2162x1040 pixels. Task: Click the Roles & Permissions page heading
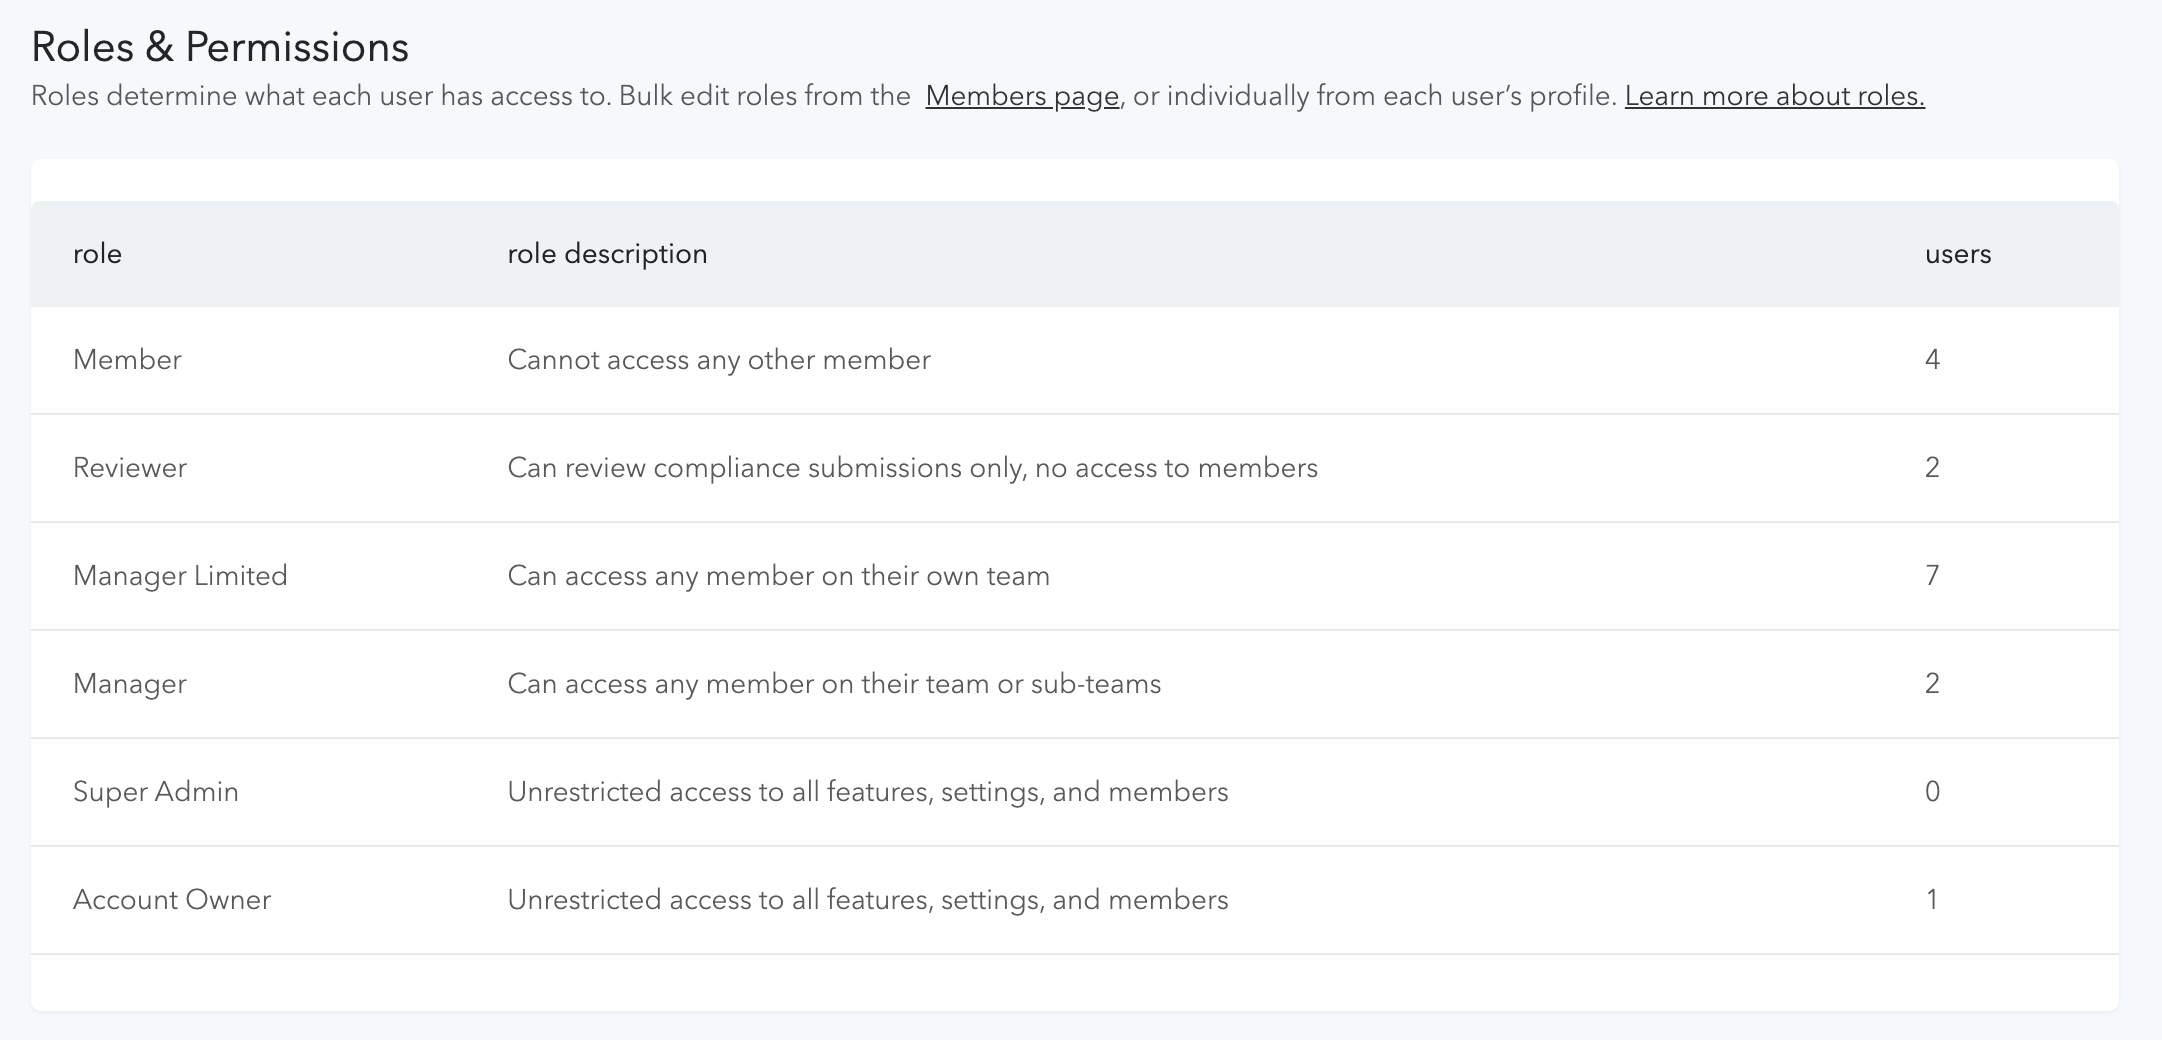pos(220,47)
